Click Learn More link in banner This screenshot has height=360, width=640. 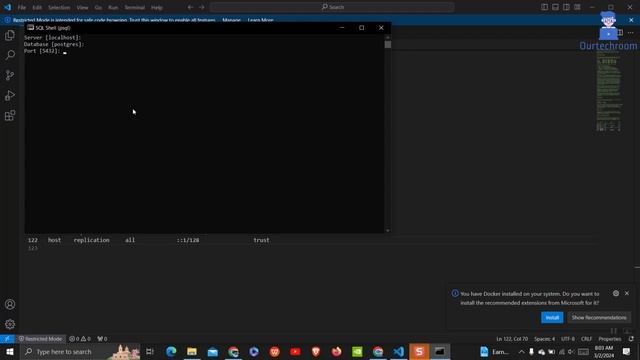pos(260,20)
